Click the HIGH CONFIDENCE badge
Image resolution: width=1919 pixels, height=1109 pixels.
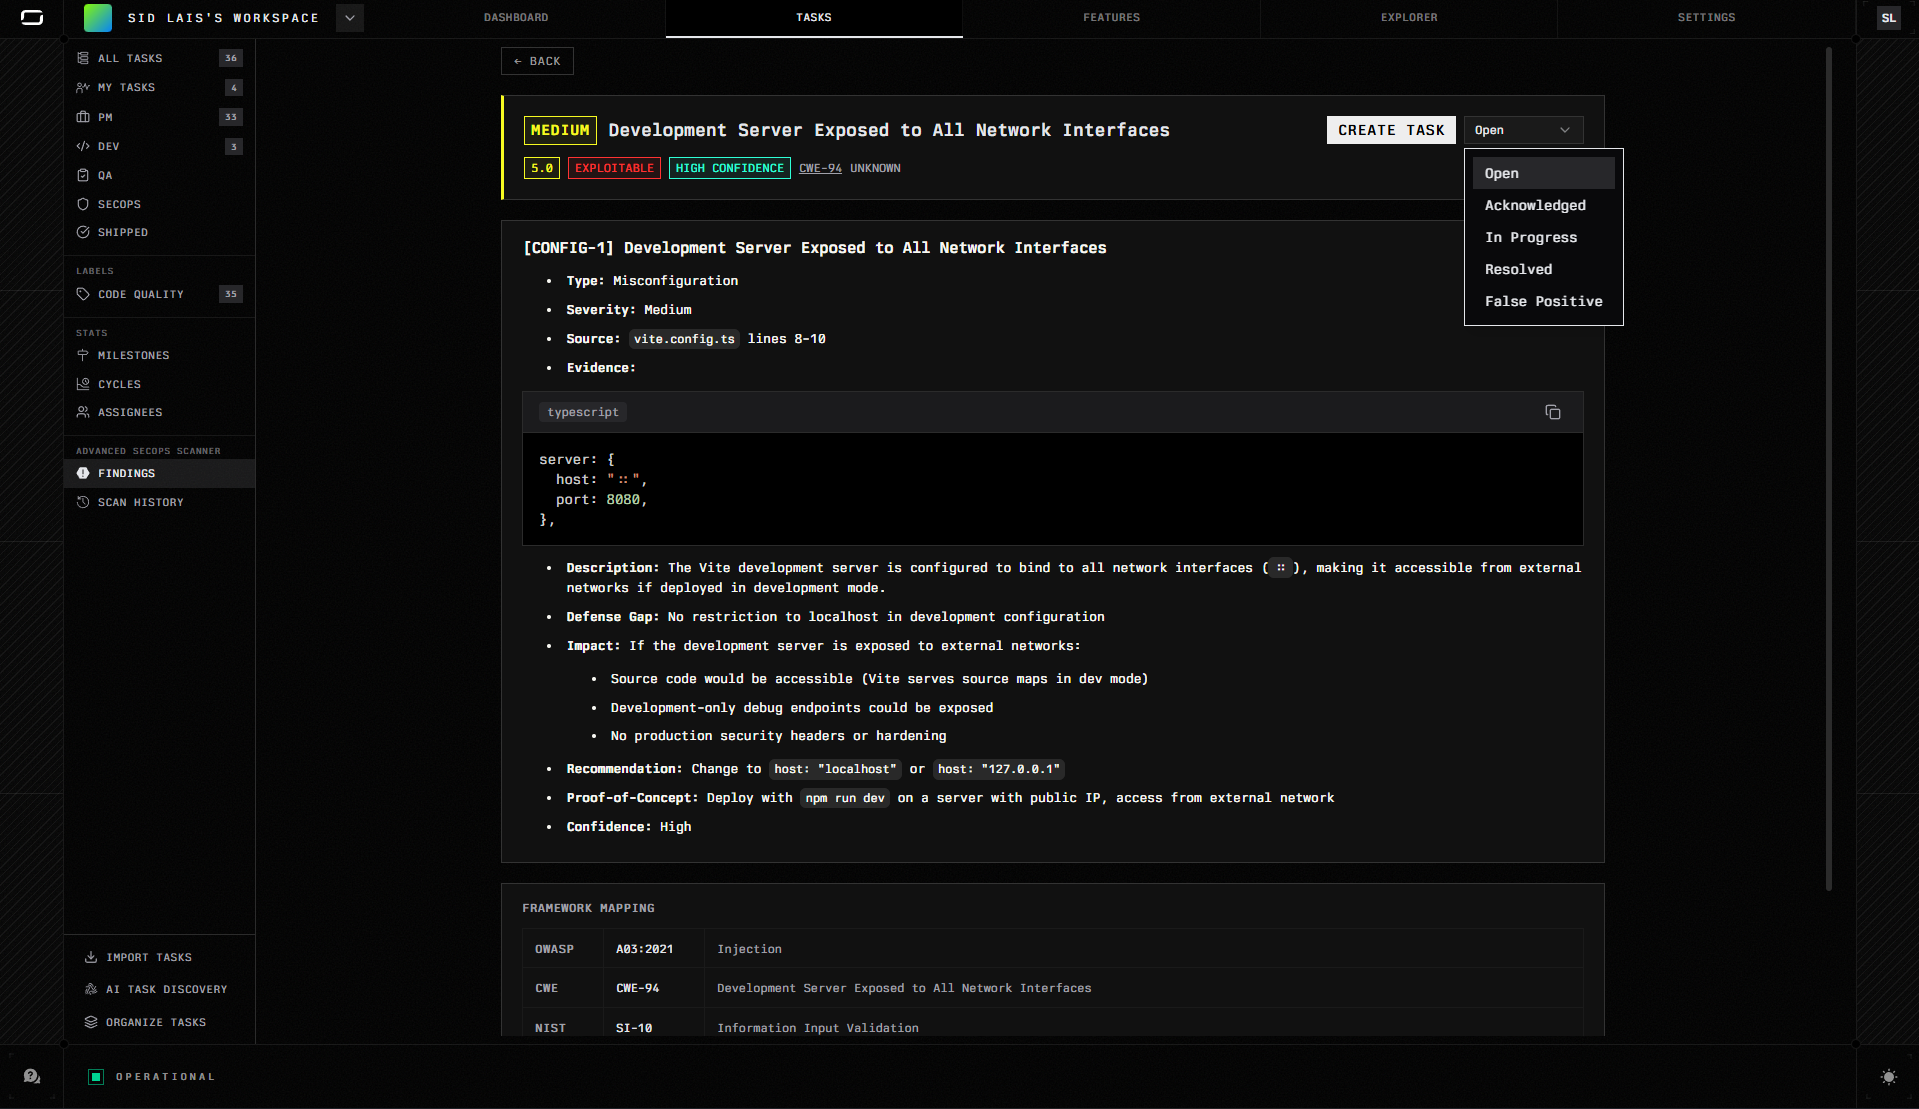tap(729, 168)
